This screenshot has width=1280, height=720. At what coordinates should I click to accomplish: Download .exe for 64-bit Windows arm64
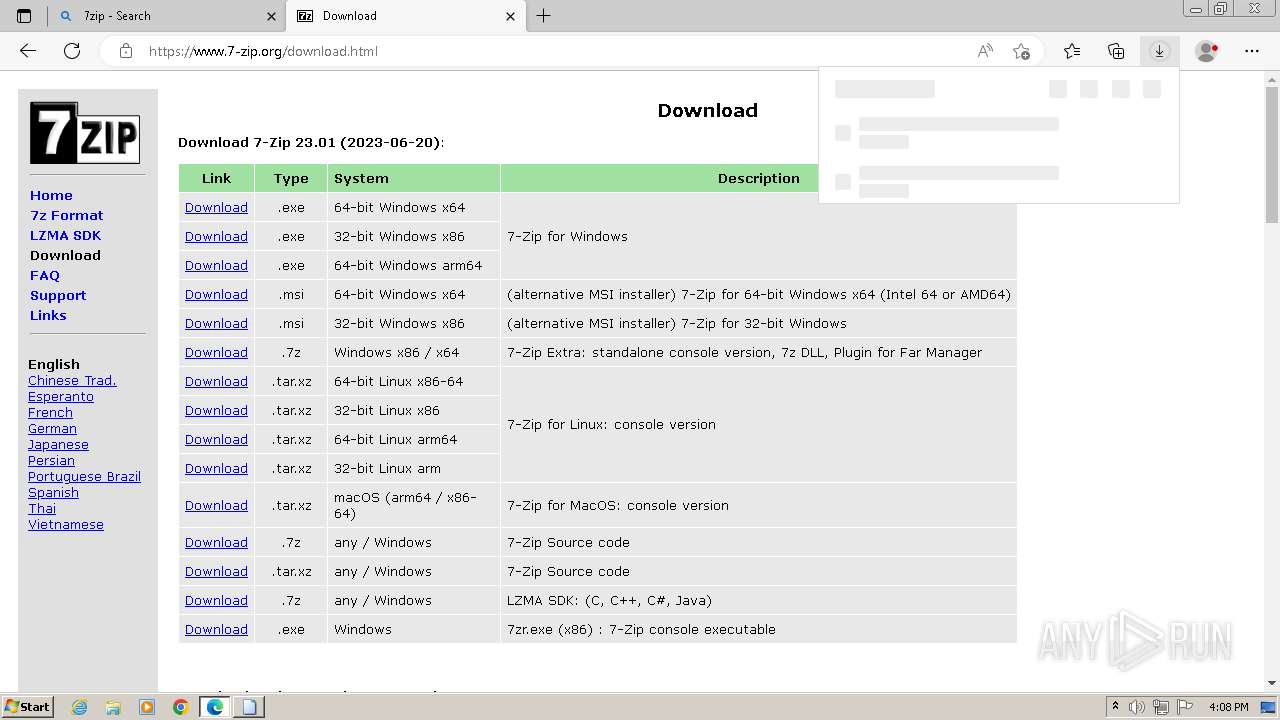(x=216, y=265)
